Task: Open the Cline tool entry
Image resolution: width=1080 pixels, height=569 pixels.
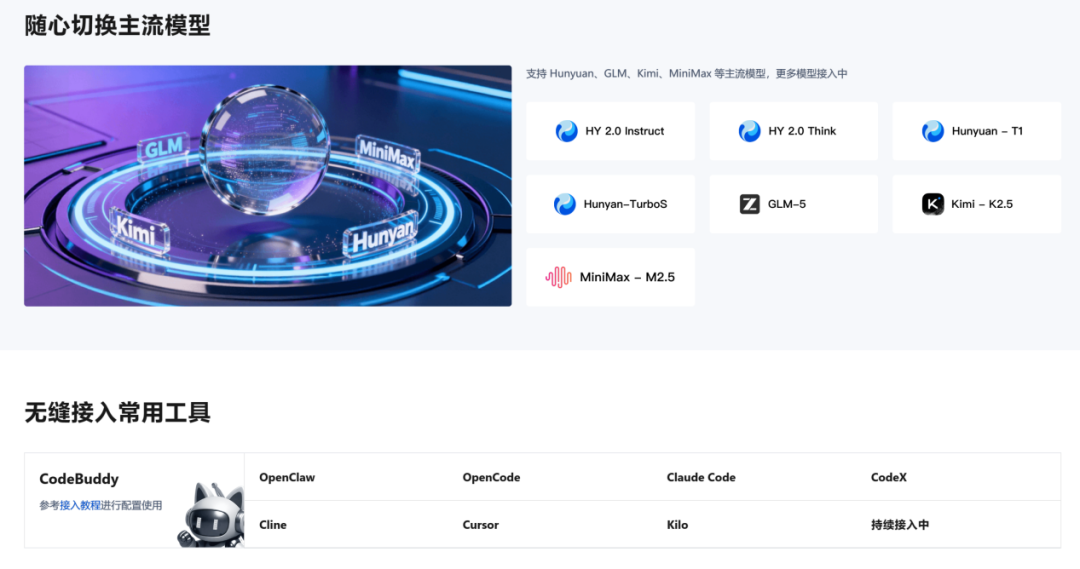Action: (273, 525)
